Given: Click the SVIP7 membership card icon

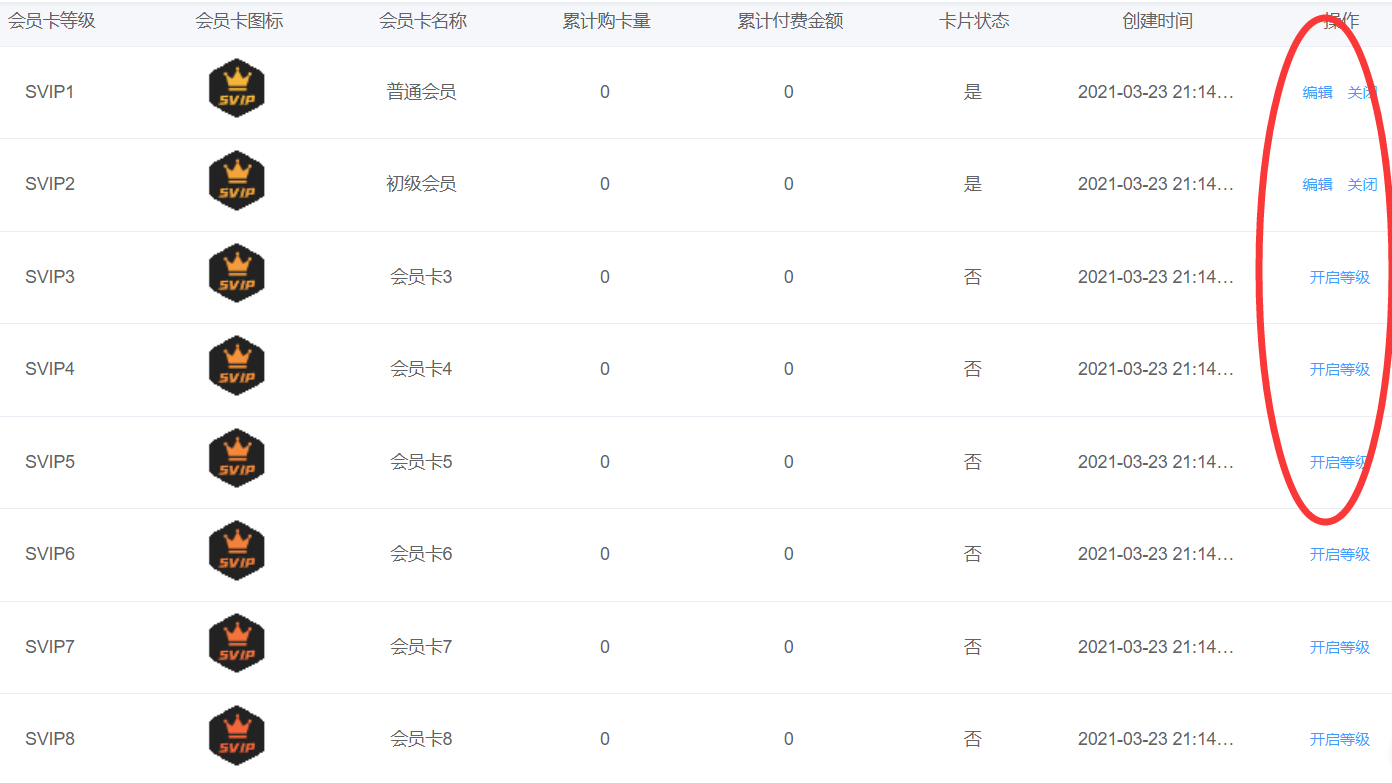Looking at the screenshot, I should coord(237,643).
